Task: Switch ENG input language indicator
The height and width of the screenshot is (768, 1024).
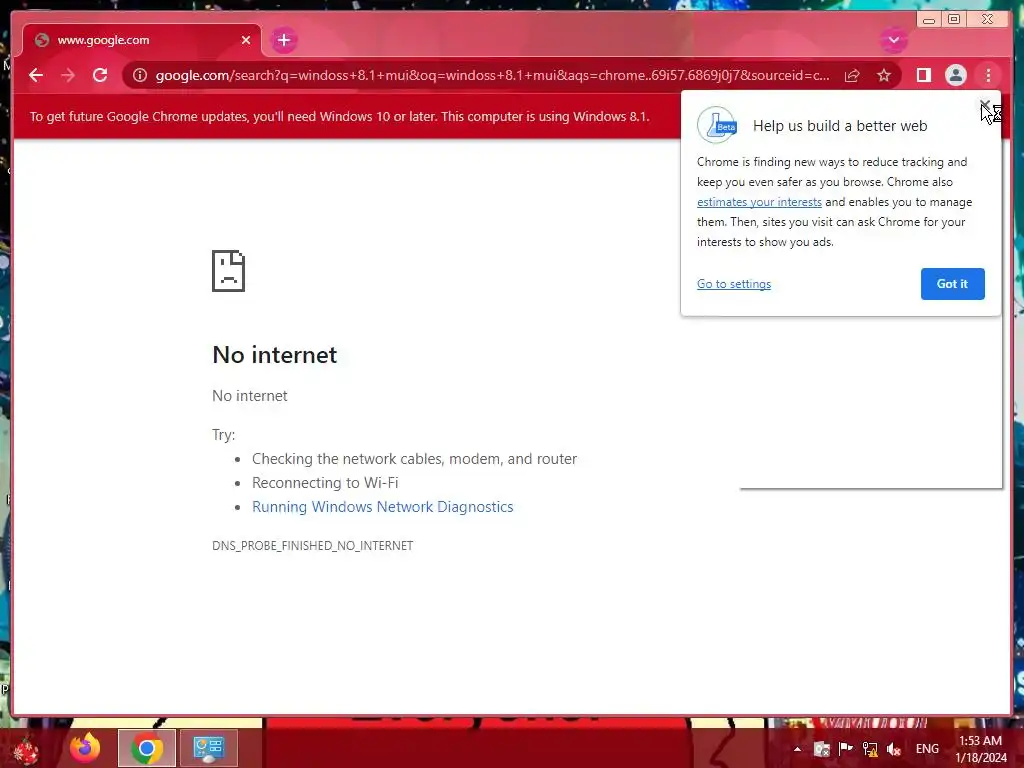Action: coord(927,749)
